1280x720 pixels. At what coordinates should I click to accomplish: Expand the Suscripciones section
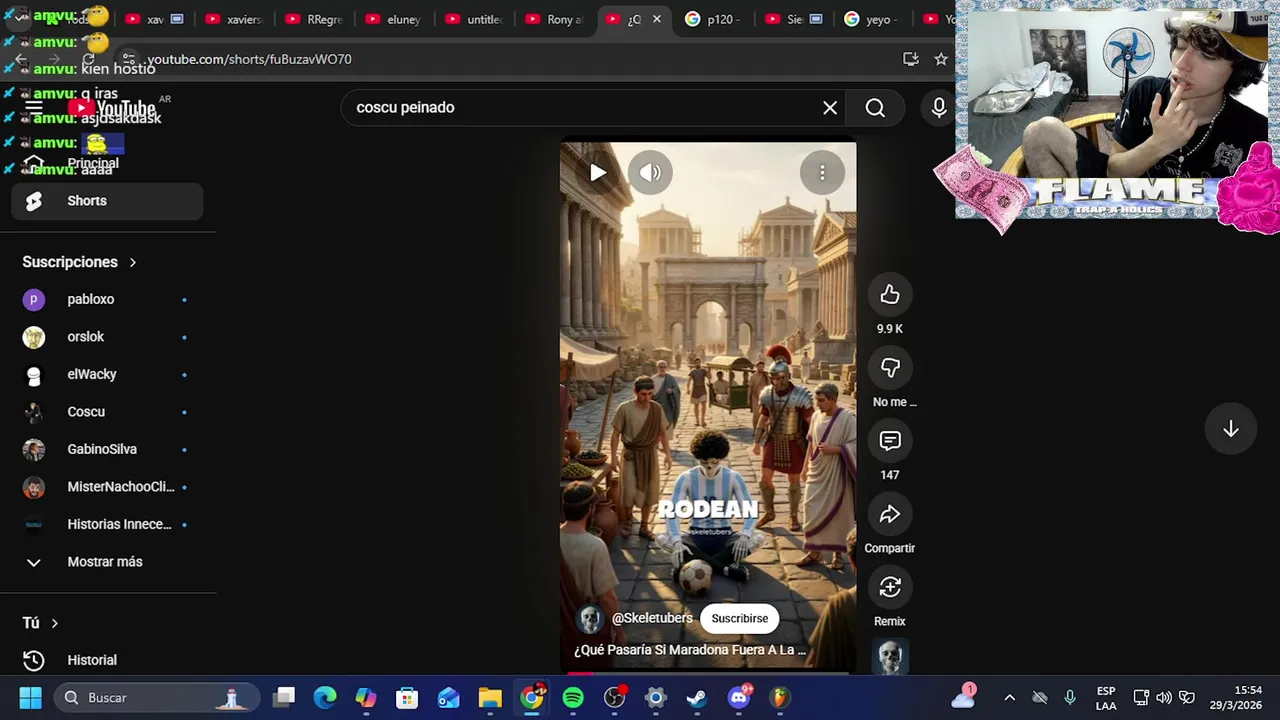pos(80,262)
